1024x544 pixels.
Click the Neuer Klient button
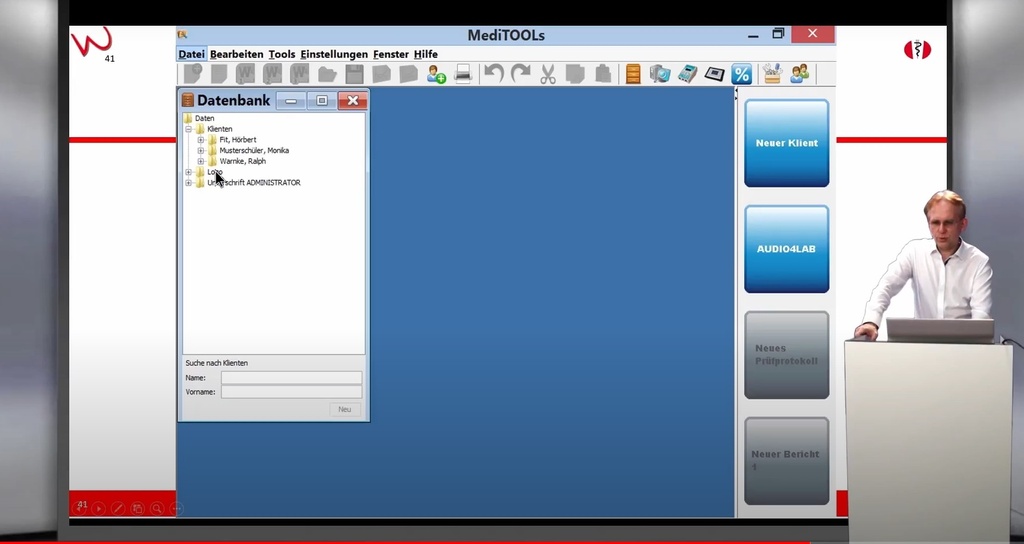pyautogui.click(x=787, y=143)
